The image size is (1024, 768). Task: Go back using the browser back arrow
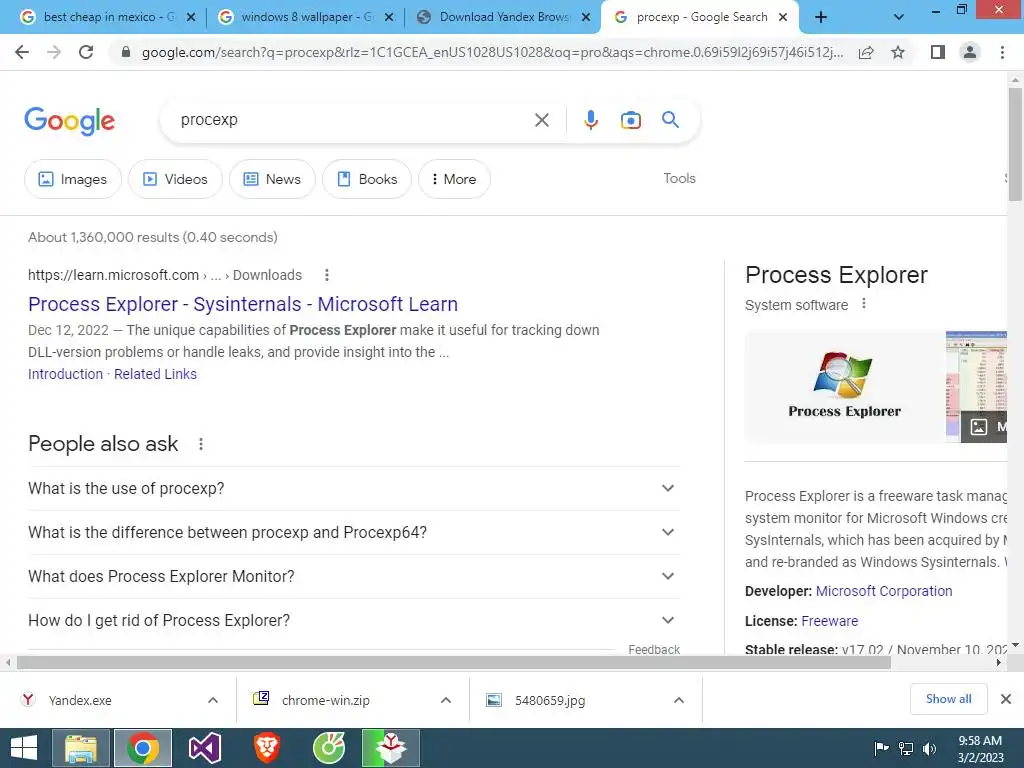[x=22, y=52]
